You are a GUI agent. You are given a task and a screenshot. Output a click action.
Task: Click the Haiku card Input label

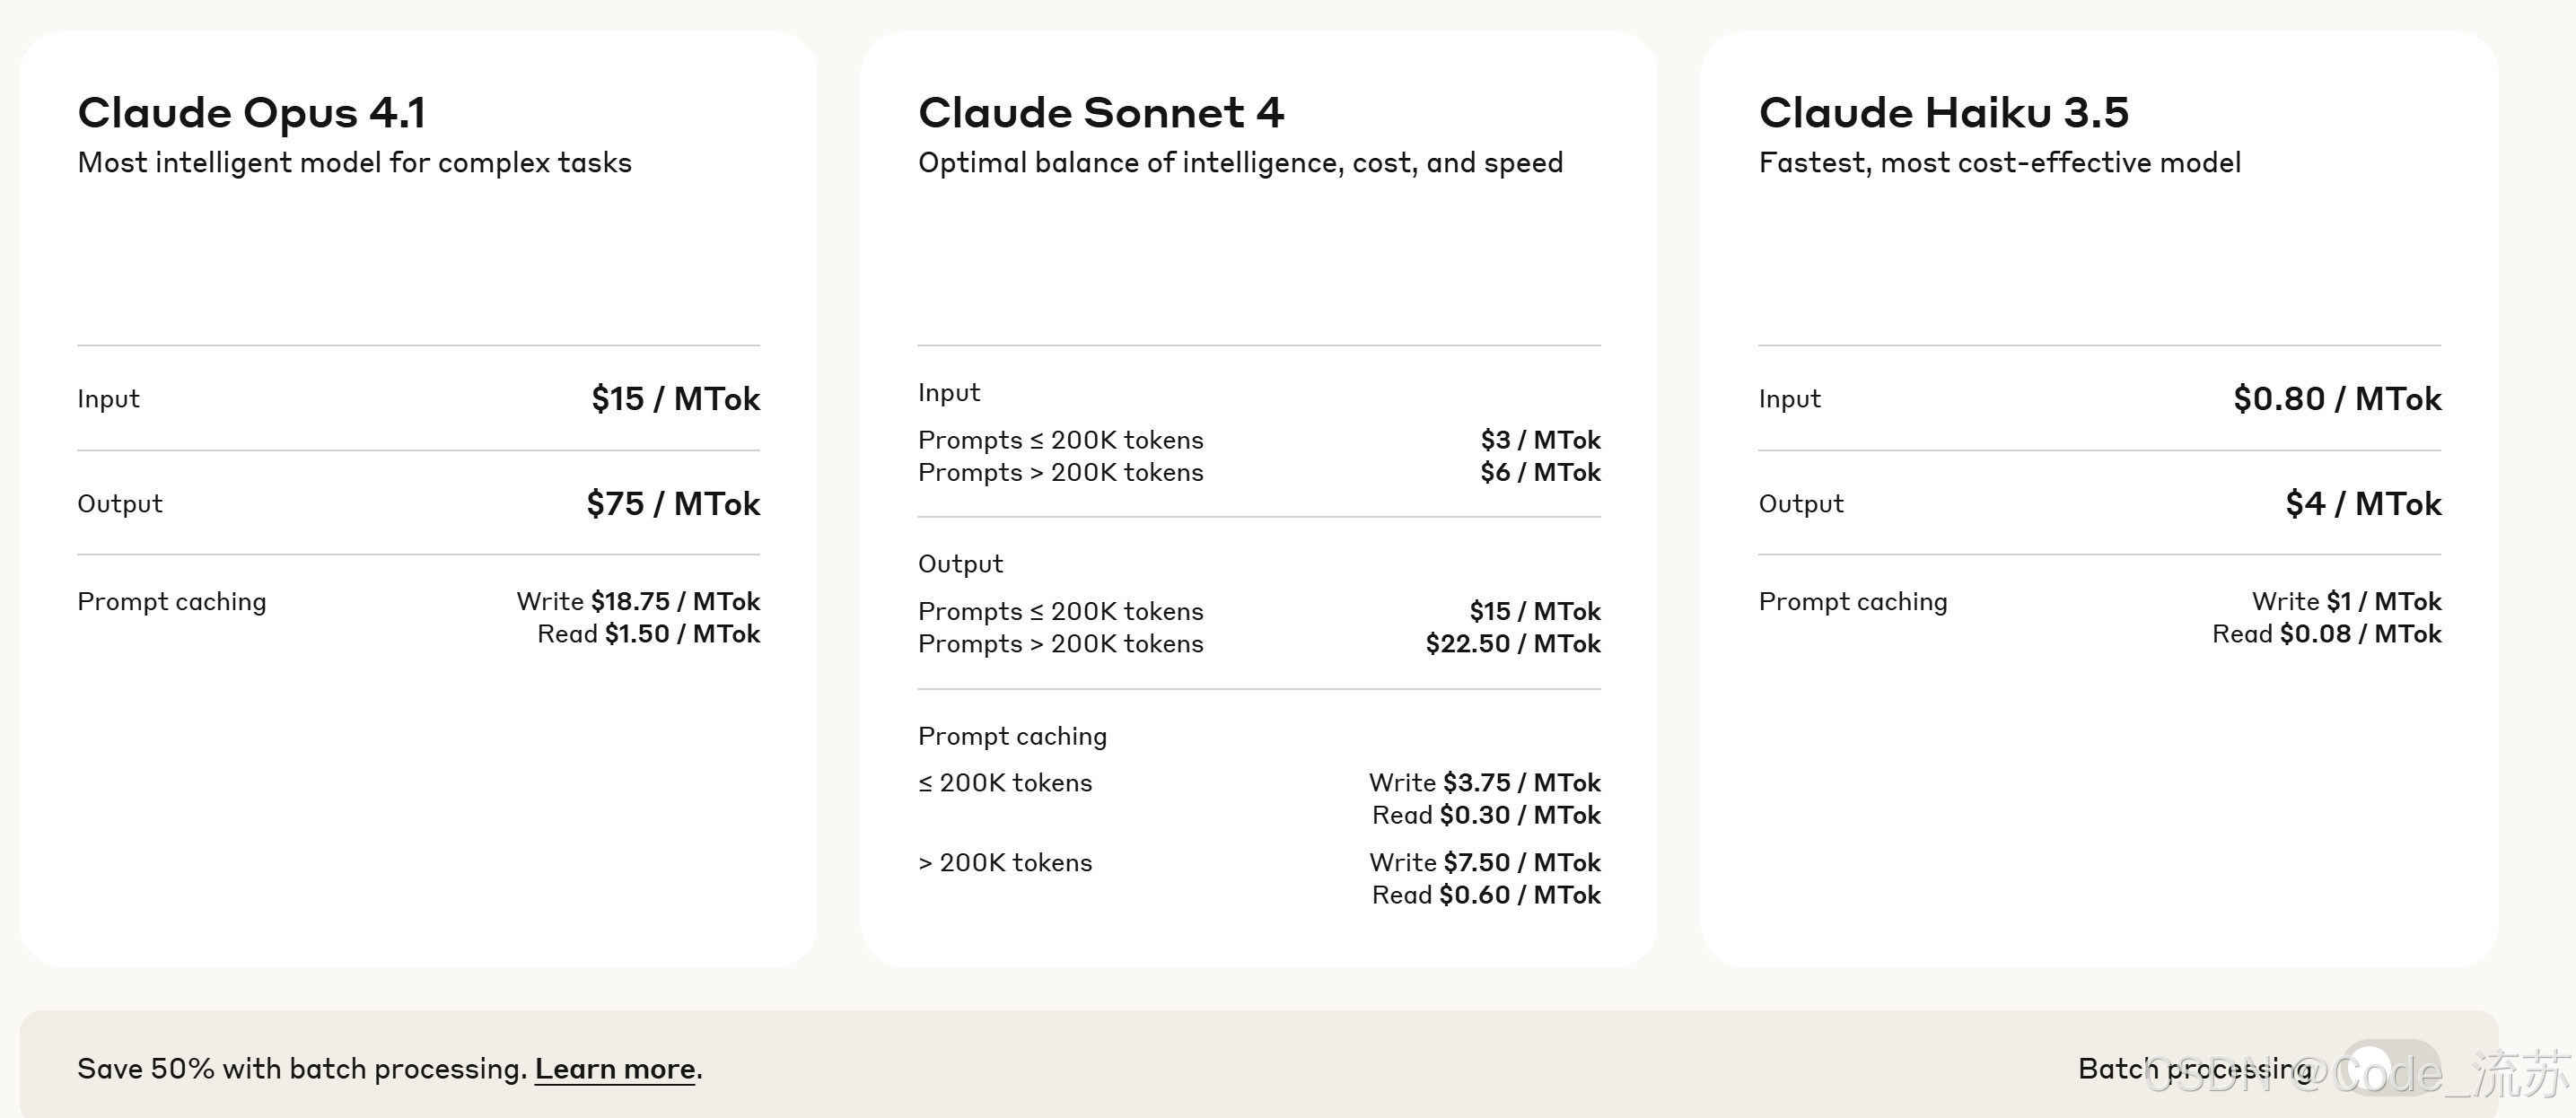(1790, 398)
